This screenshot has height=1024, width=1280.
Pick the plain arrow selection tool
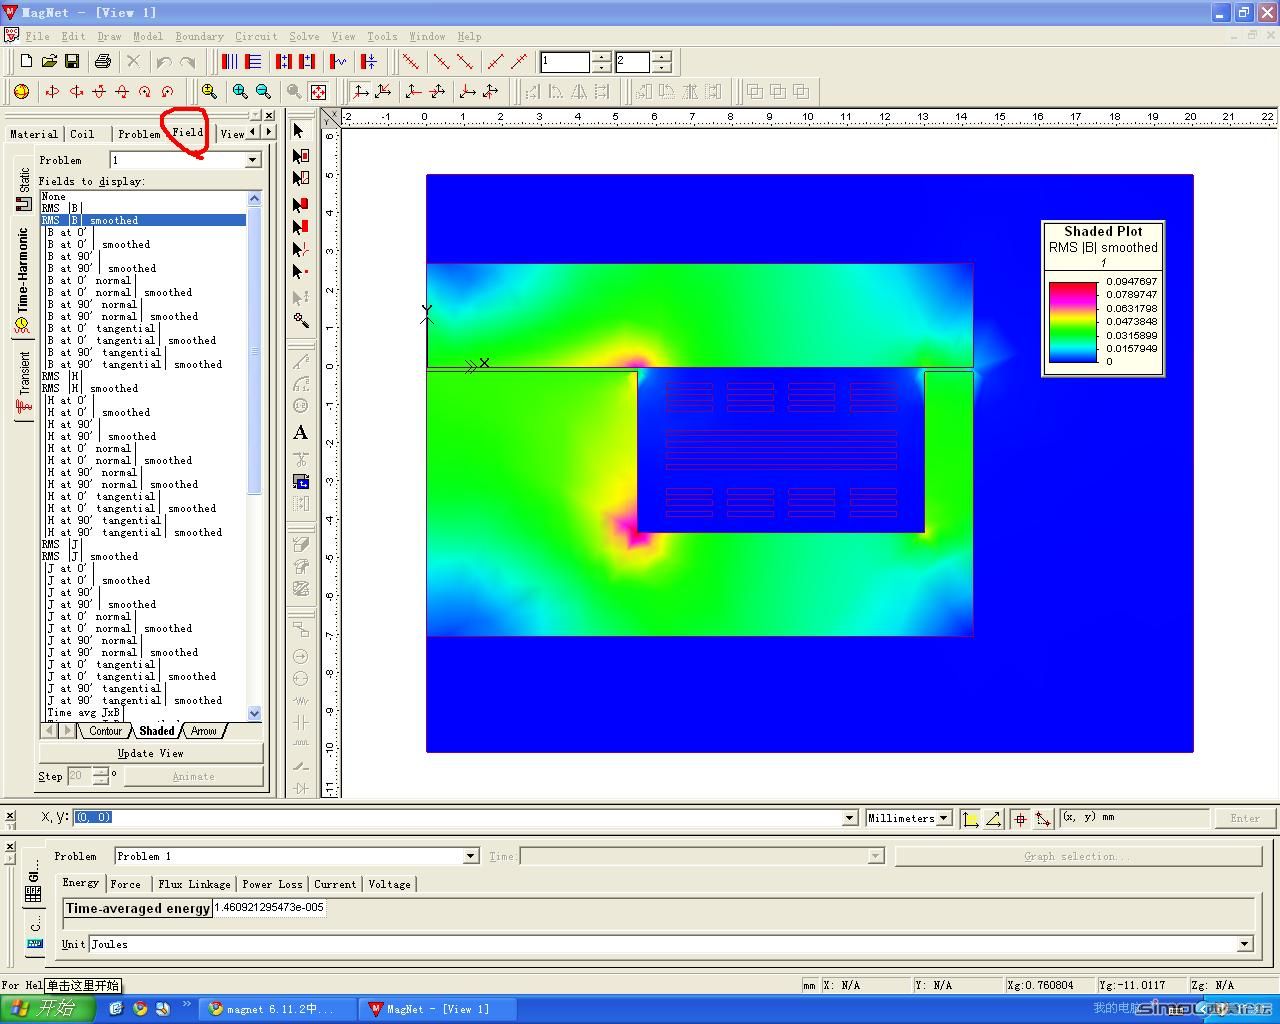point(299,131)
